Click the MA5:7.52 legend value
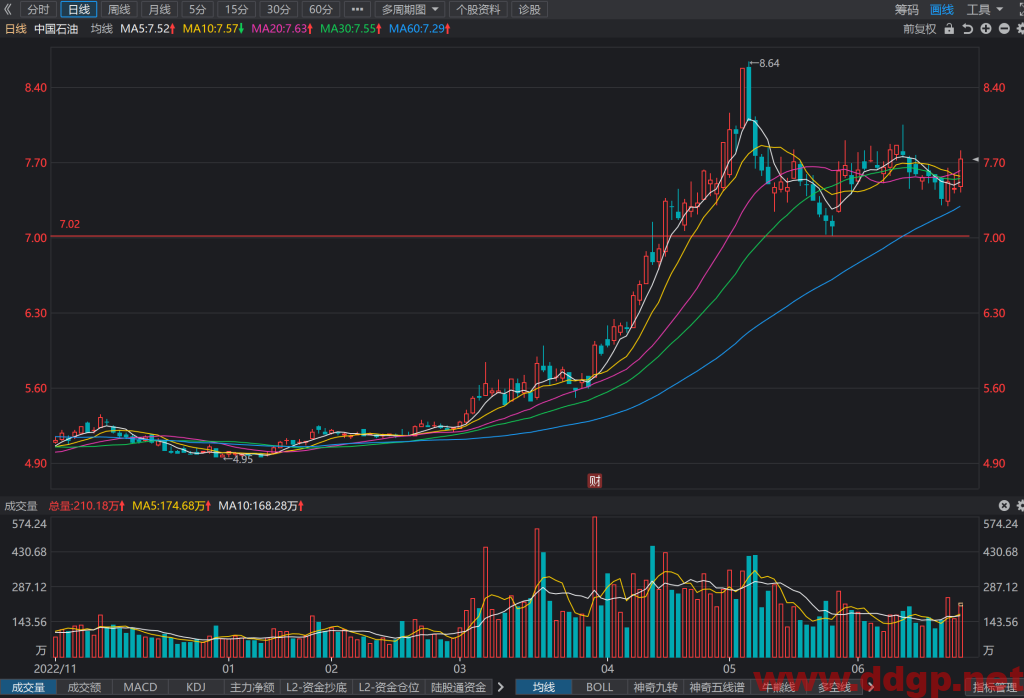 coord(148,29)
